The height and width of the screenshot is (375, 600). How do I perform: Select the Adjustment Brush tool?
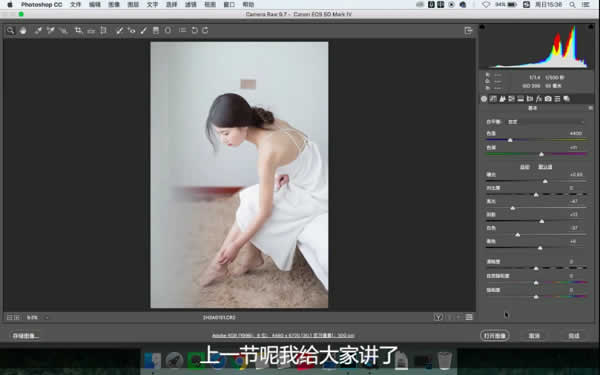(143, 30)
